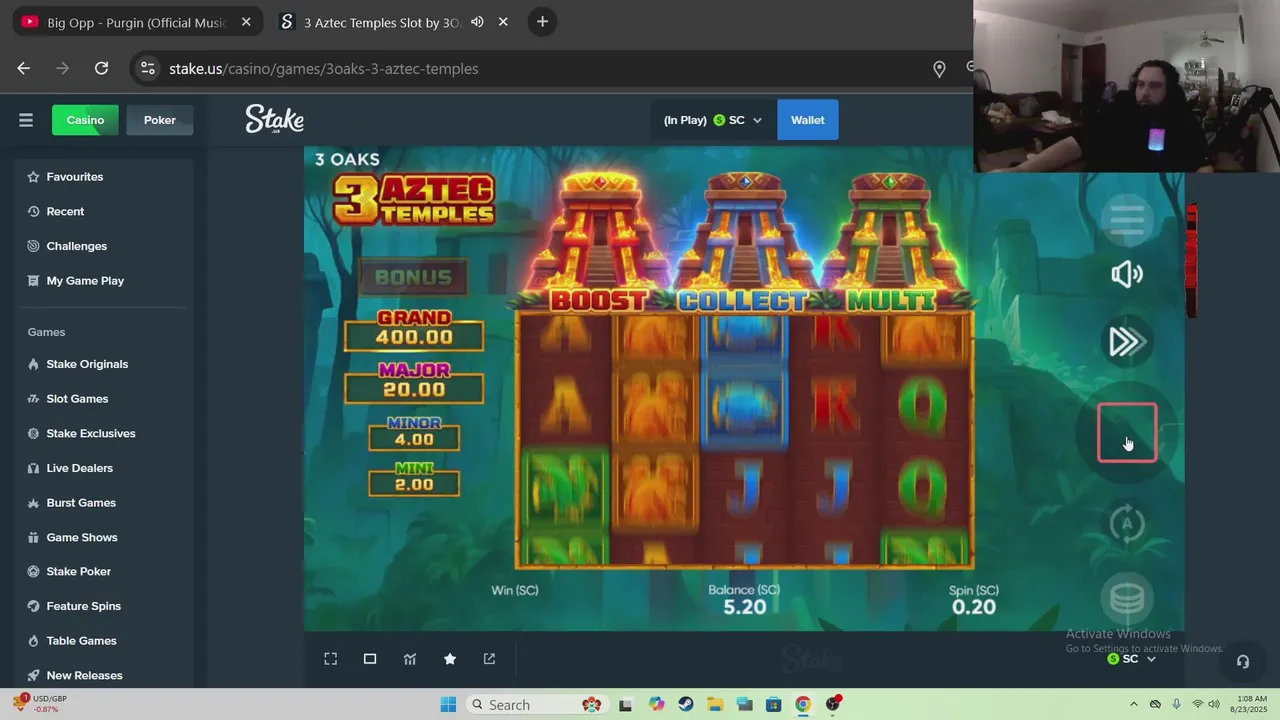Go back in browser
The image size is (1280, 720).
click(24, 68)
